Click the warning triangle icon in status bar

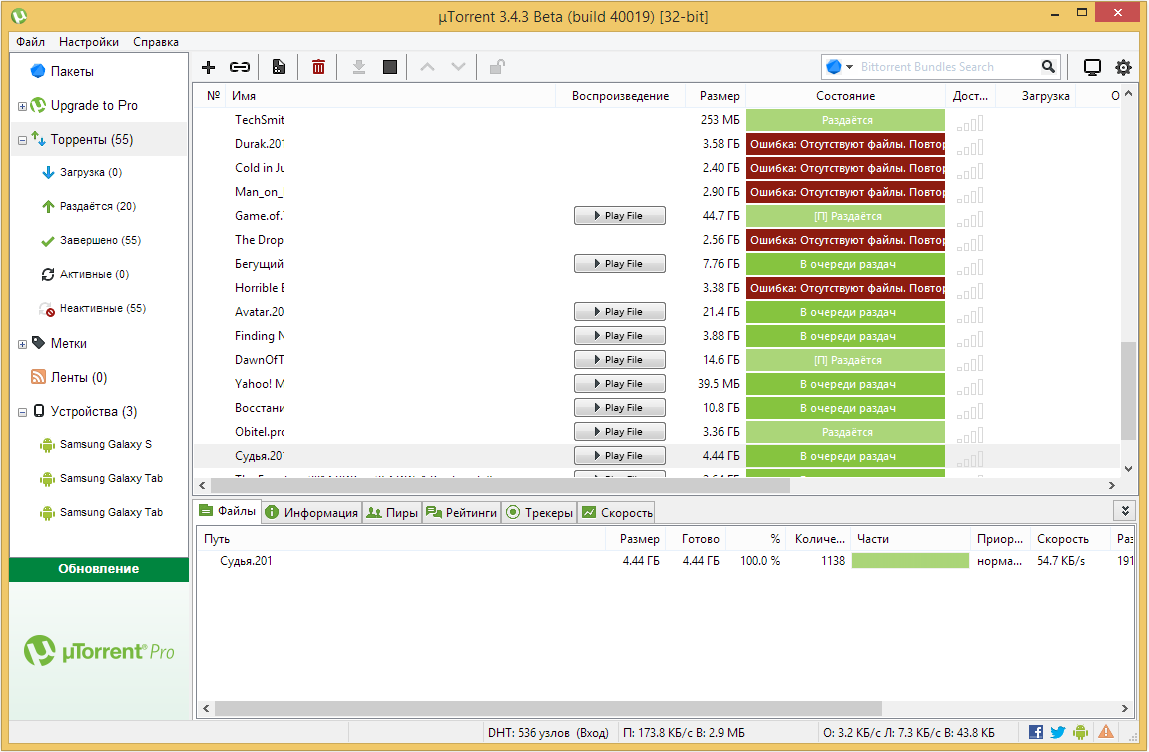point(1106,731)
